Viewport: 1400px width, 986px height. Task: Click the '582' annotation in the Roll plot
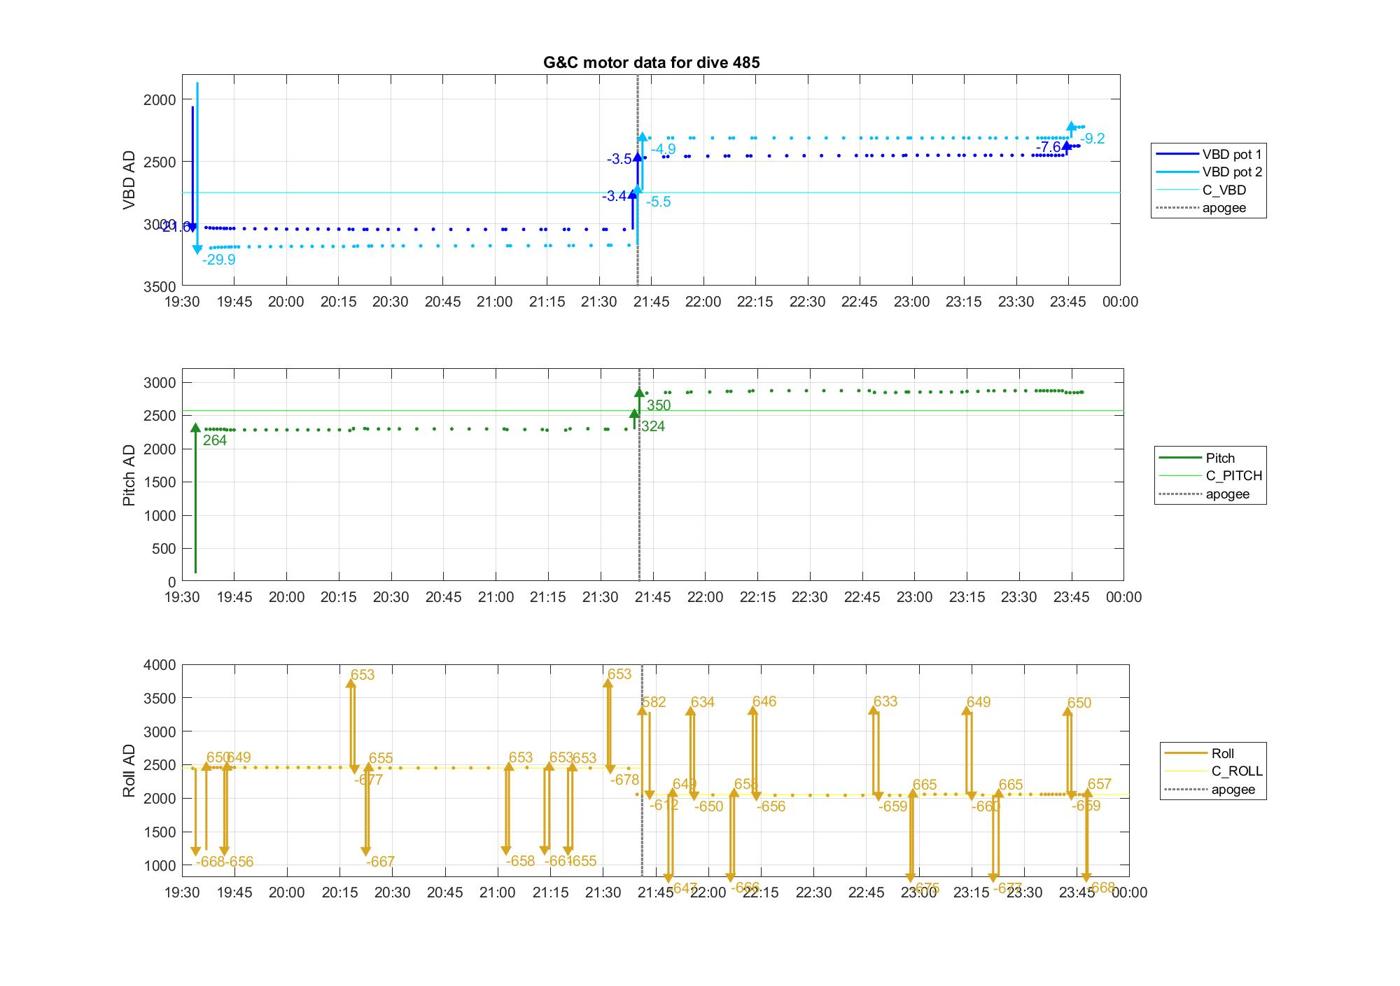tap(654, 702)
